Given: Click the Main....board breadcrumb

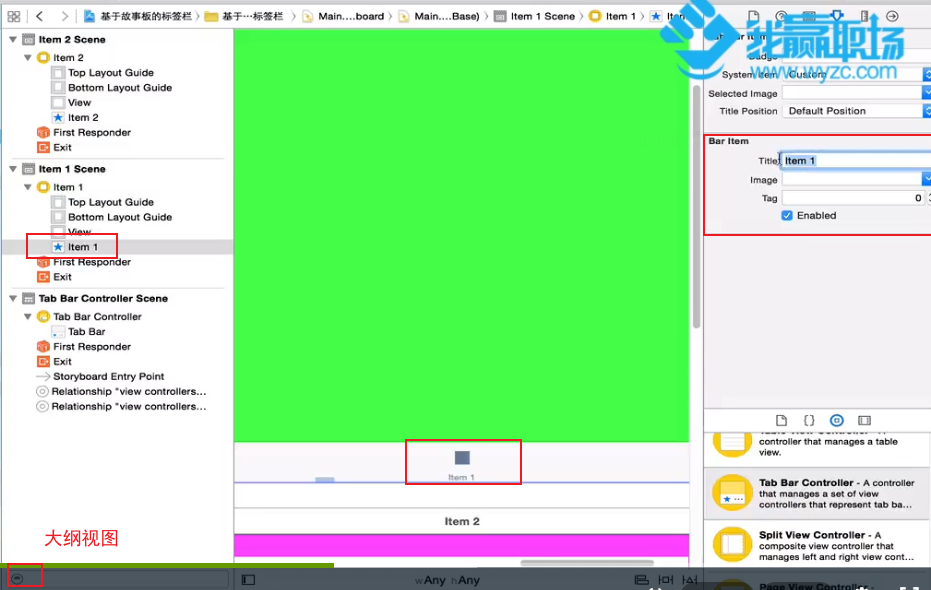Looking at the screenshot, I should click(x=344, y=16).
